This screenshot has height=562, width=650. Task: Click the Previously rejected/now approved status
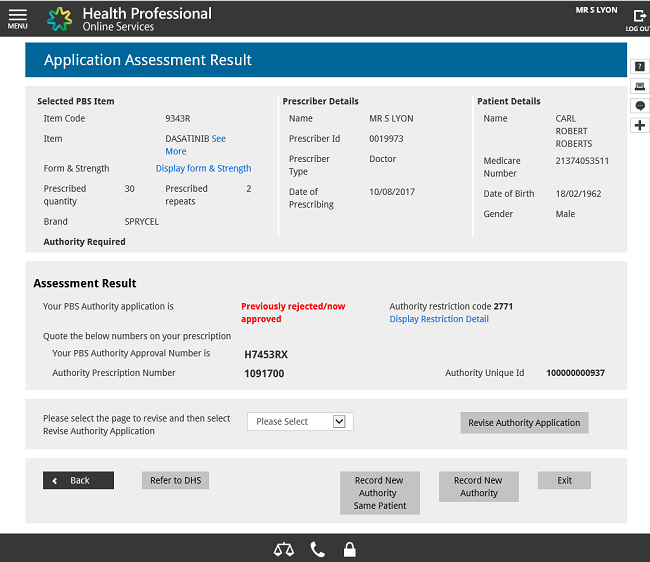(293, 312)
